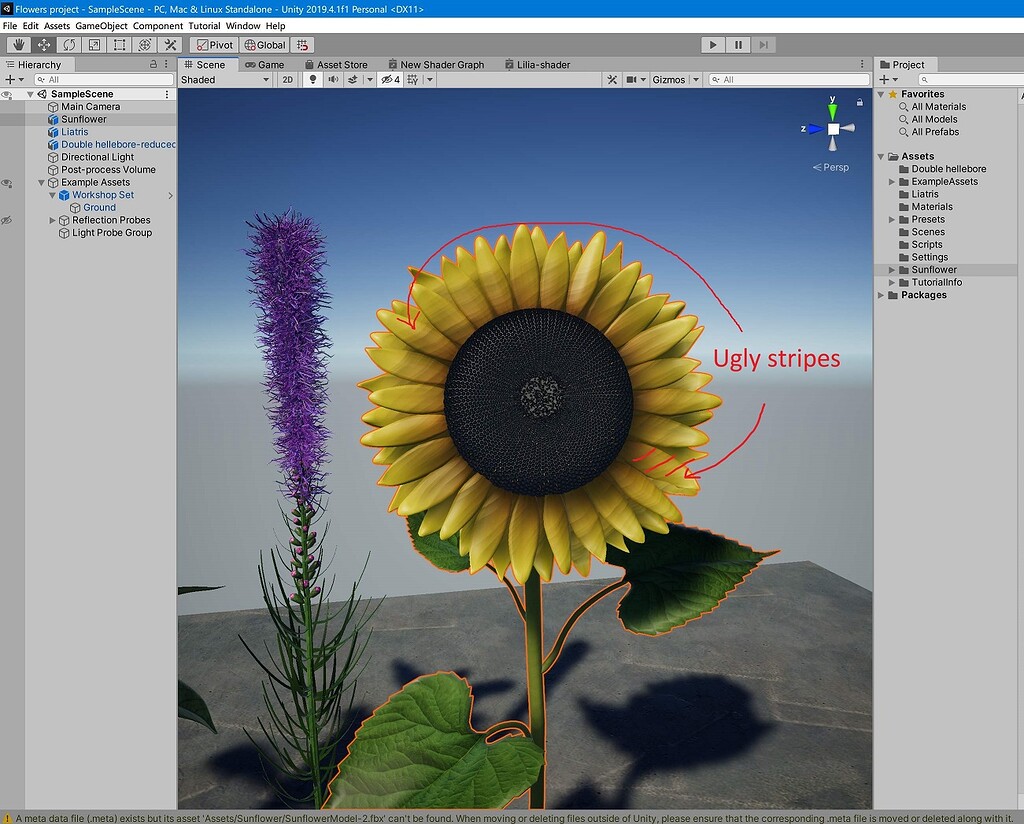Select the Hand tool in toolbar
Screen dimensions: 1024x824
pyautogui.click(x=18, y=44)
